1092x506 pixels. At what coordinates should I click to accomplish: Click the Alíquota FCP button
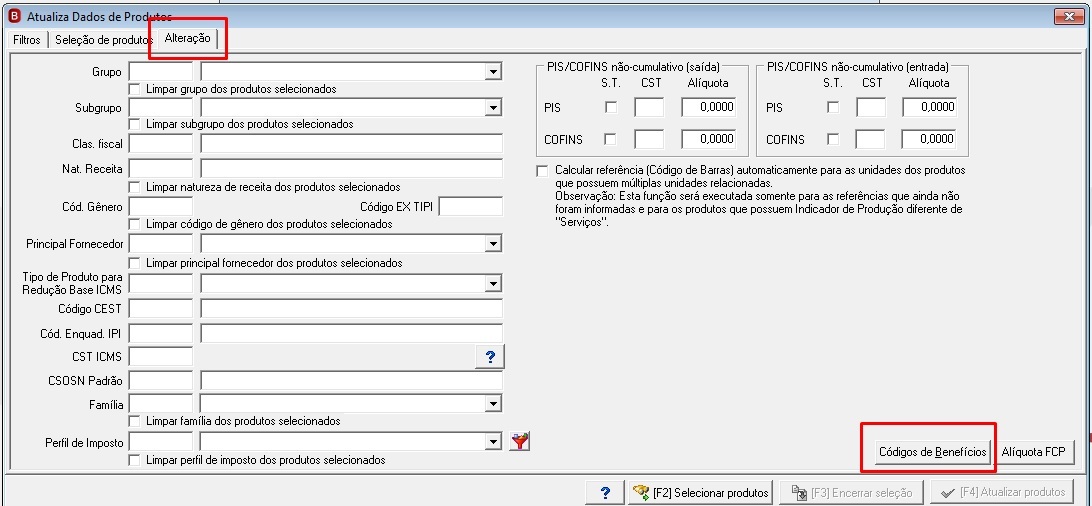click(x=1034, y=452)
